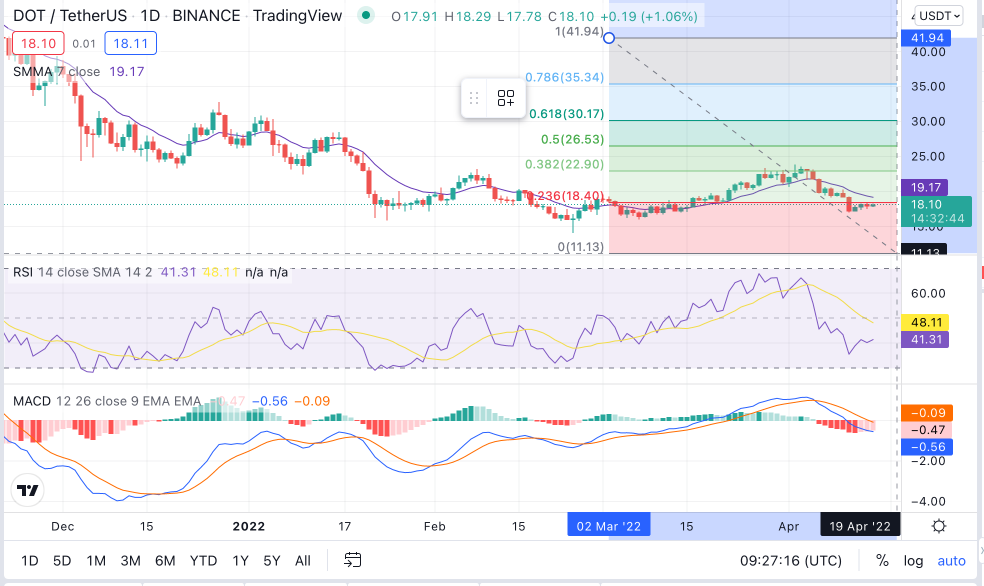This screenshot has height=586, width=984.
Task: Show the 5Y time range
Action: (x=272, y=560)
